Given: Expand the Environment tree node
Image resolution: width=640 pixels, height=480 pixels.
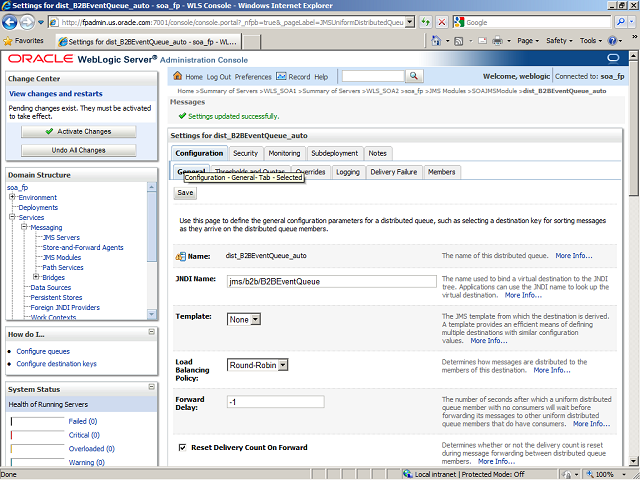Looking at the screenshot, I should coord(12,198).
